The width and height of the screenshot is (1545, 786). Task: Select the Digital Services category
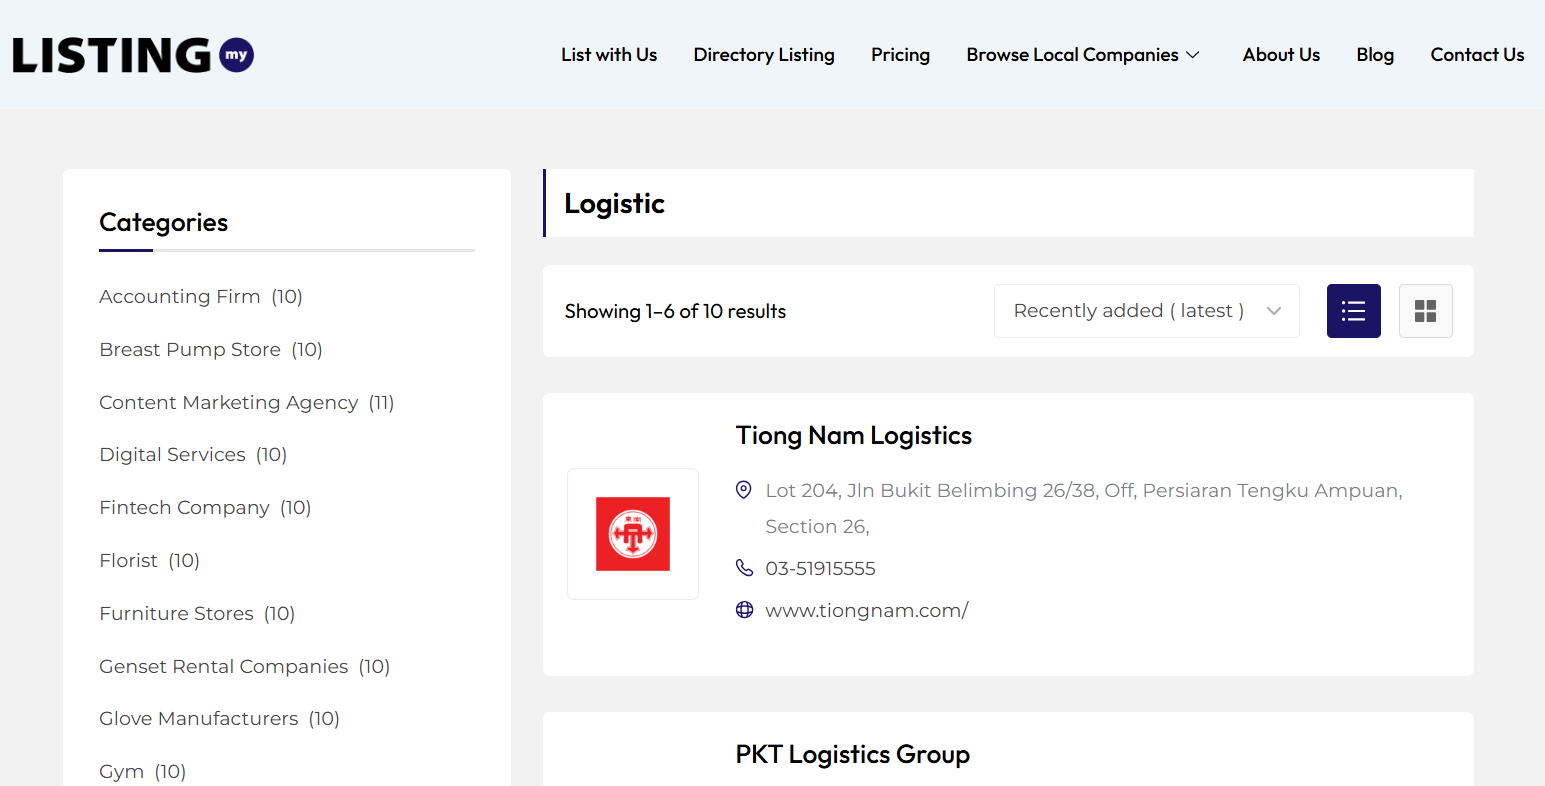coord(172,455)
